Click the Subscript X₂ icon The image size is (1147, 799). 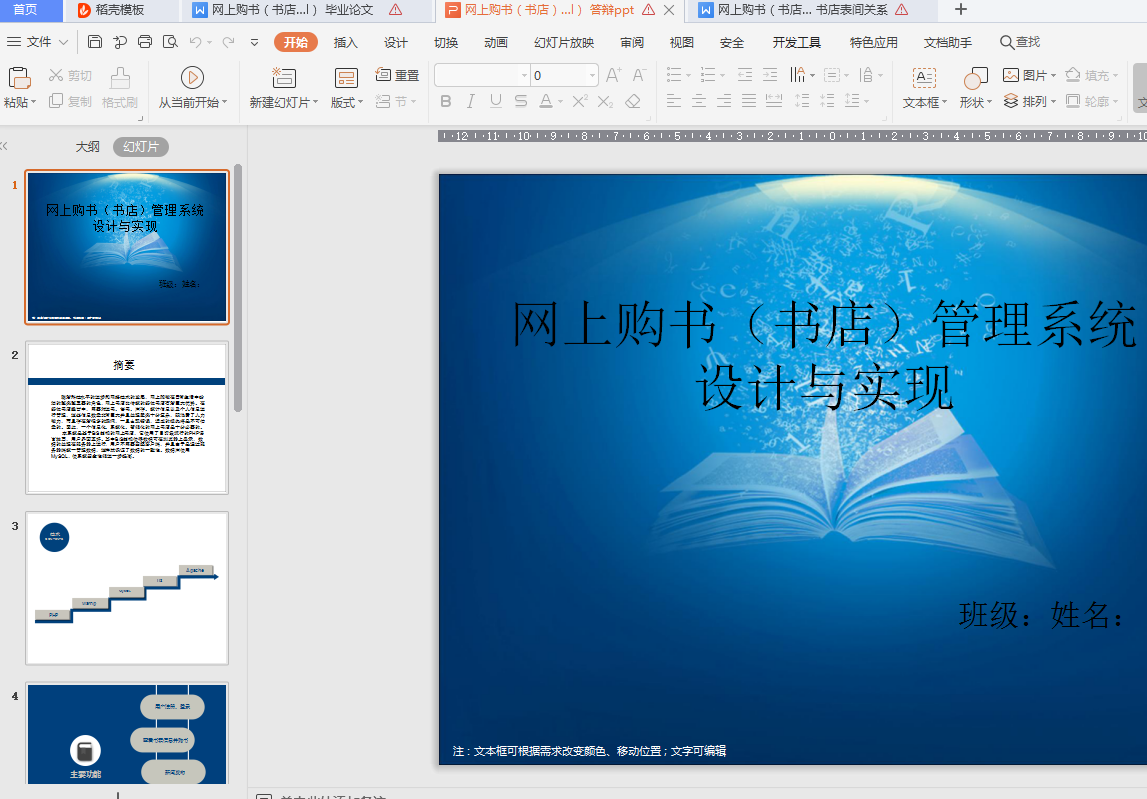pos(605,102)
